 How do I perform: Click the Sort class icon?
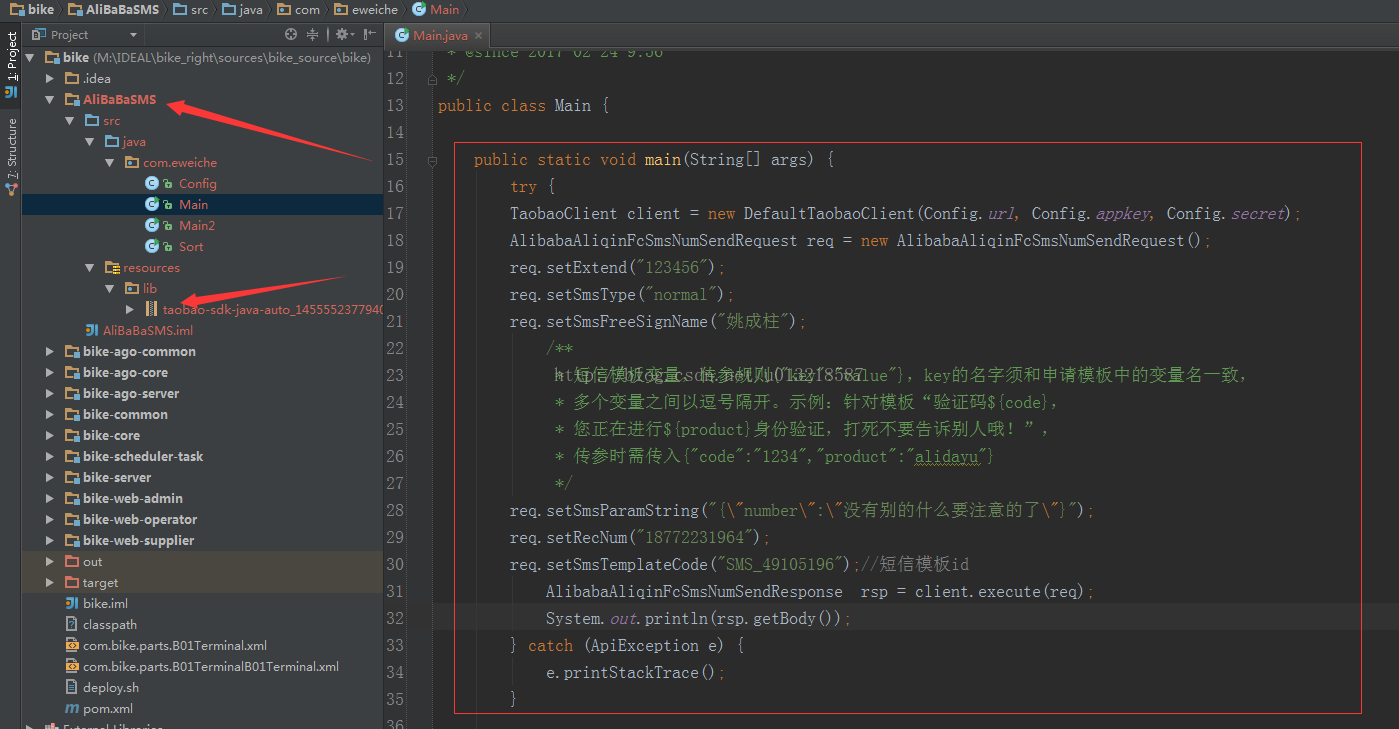[x=152, y=246]
